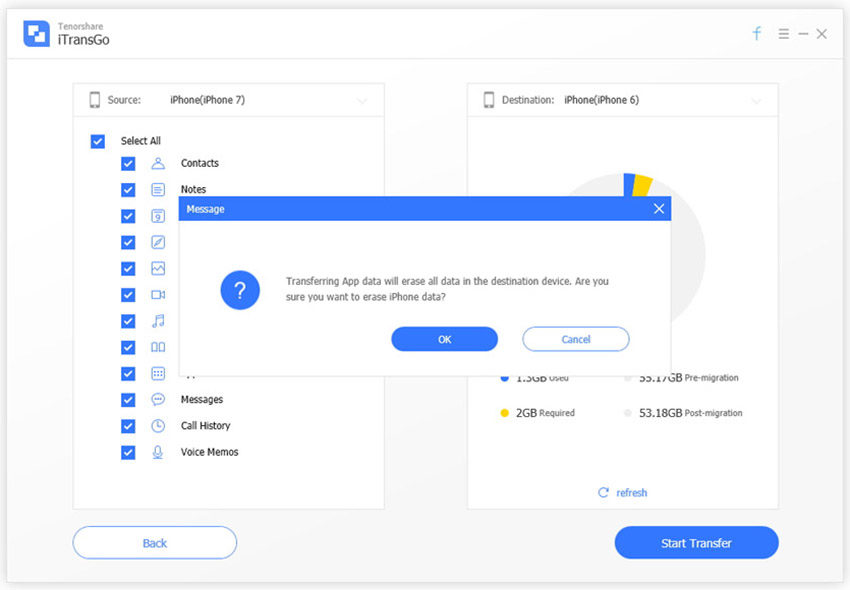Click the apps grid icon

[158, 374]
